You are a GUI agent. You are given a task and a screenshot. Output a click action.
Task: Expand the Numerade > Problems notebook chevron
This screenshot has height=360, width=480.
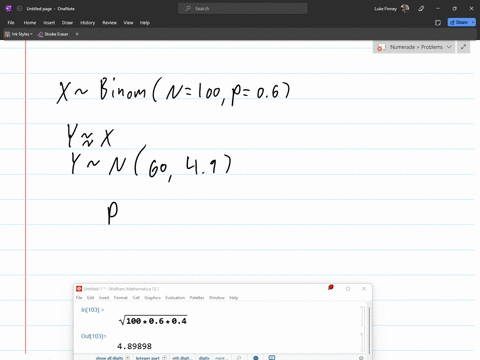pos(449,47)
